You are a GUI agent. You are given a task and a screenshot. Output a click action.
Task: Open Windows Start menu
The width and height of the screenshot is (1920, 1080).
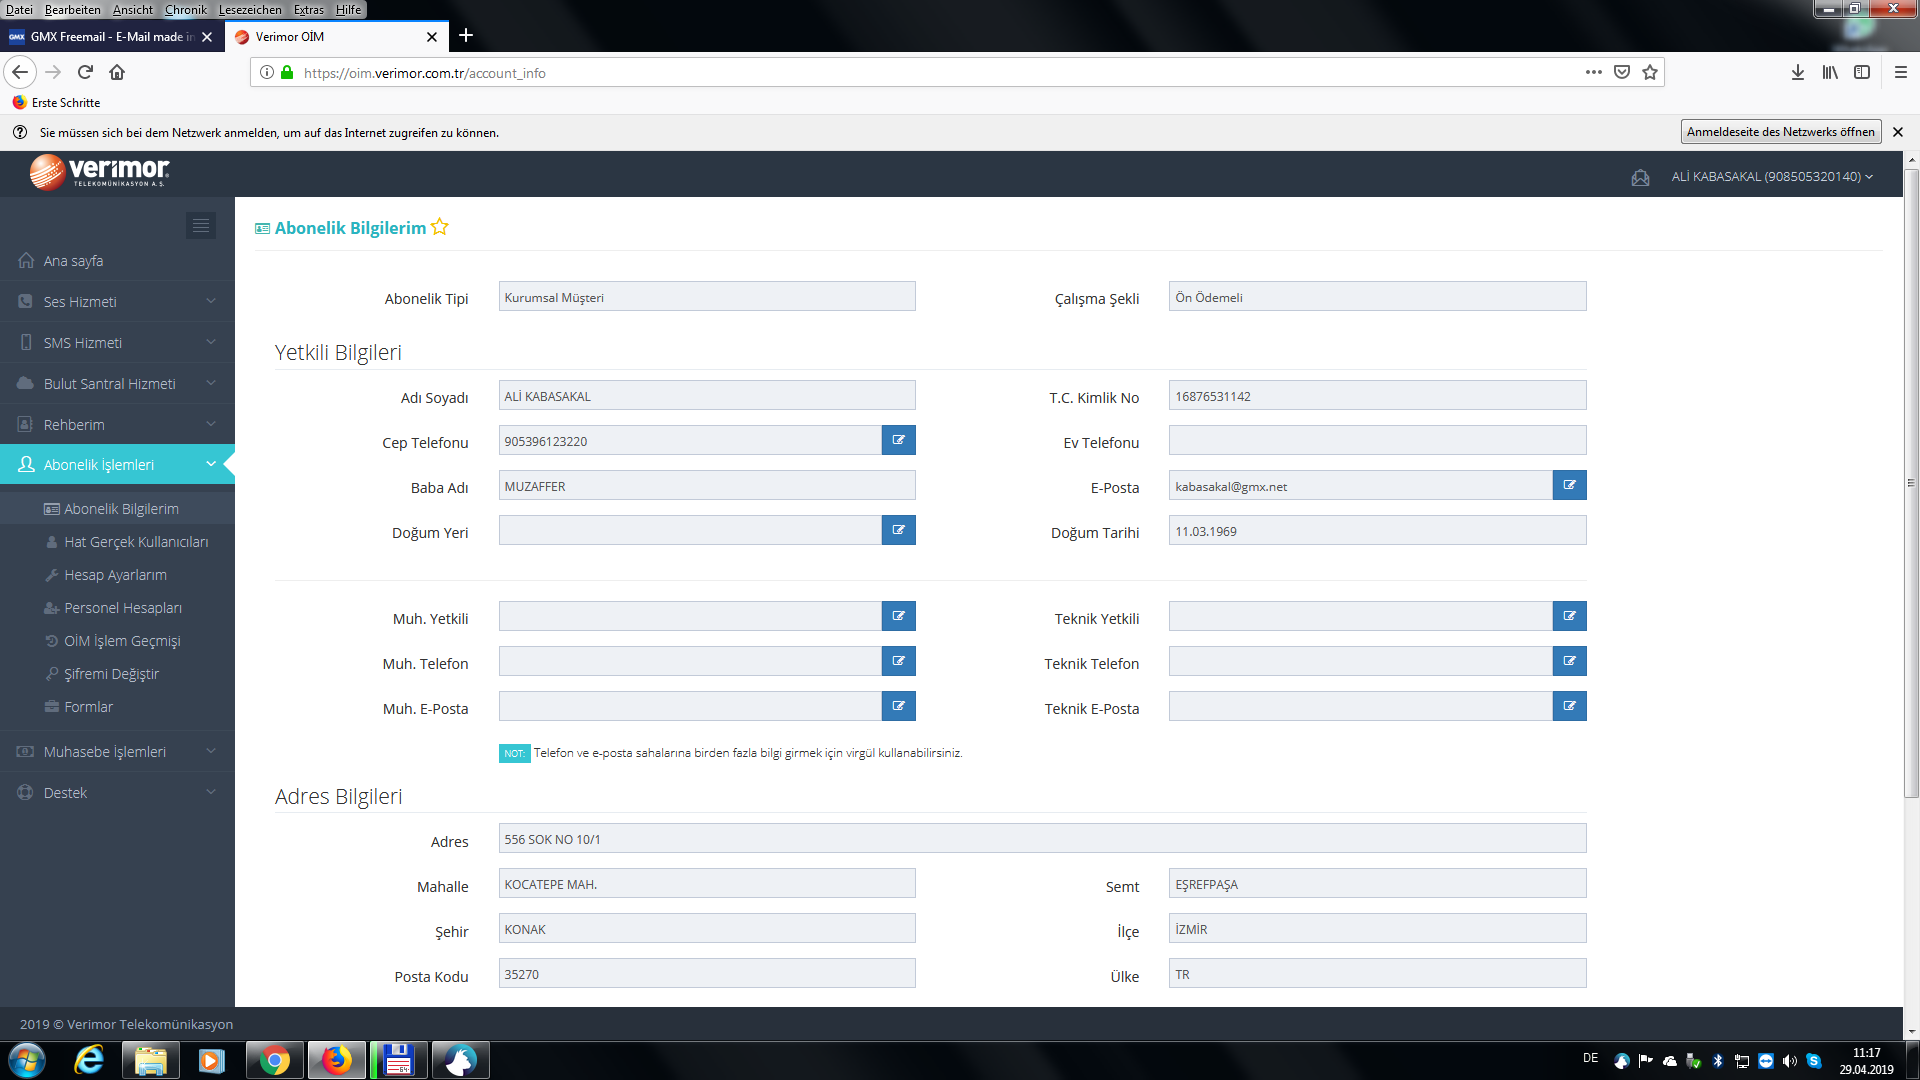[x=27, y=1060]
